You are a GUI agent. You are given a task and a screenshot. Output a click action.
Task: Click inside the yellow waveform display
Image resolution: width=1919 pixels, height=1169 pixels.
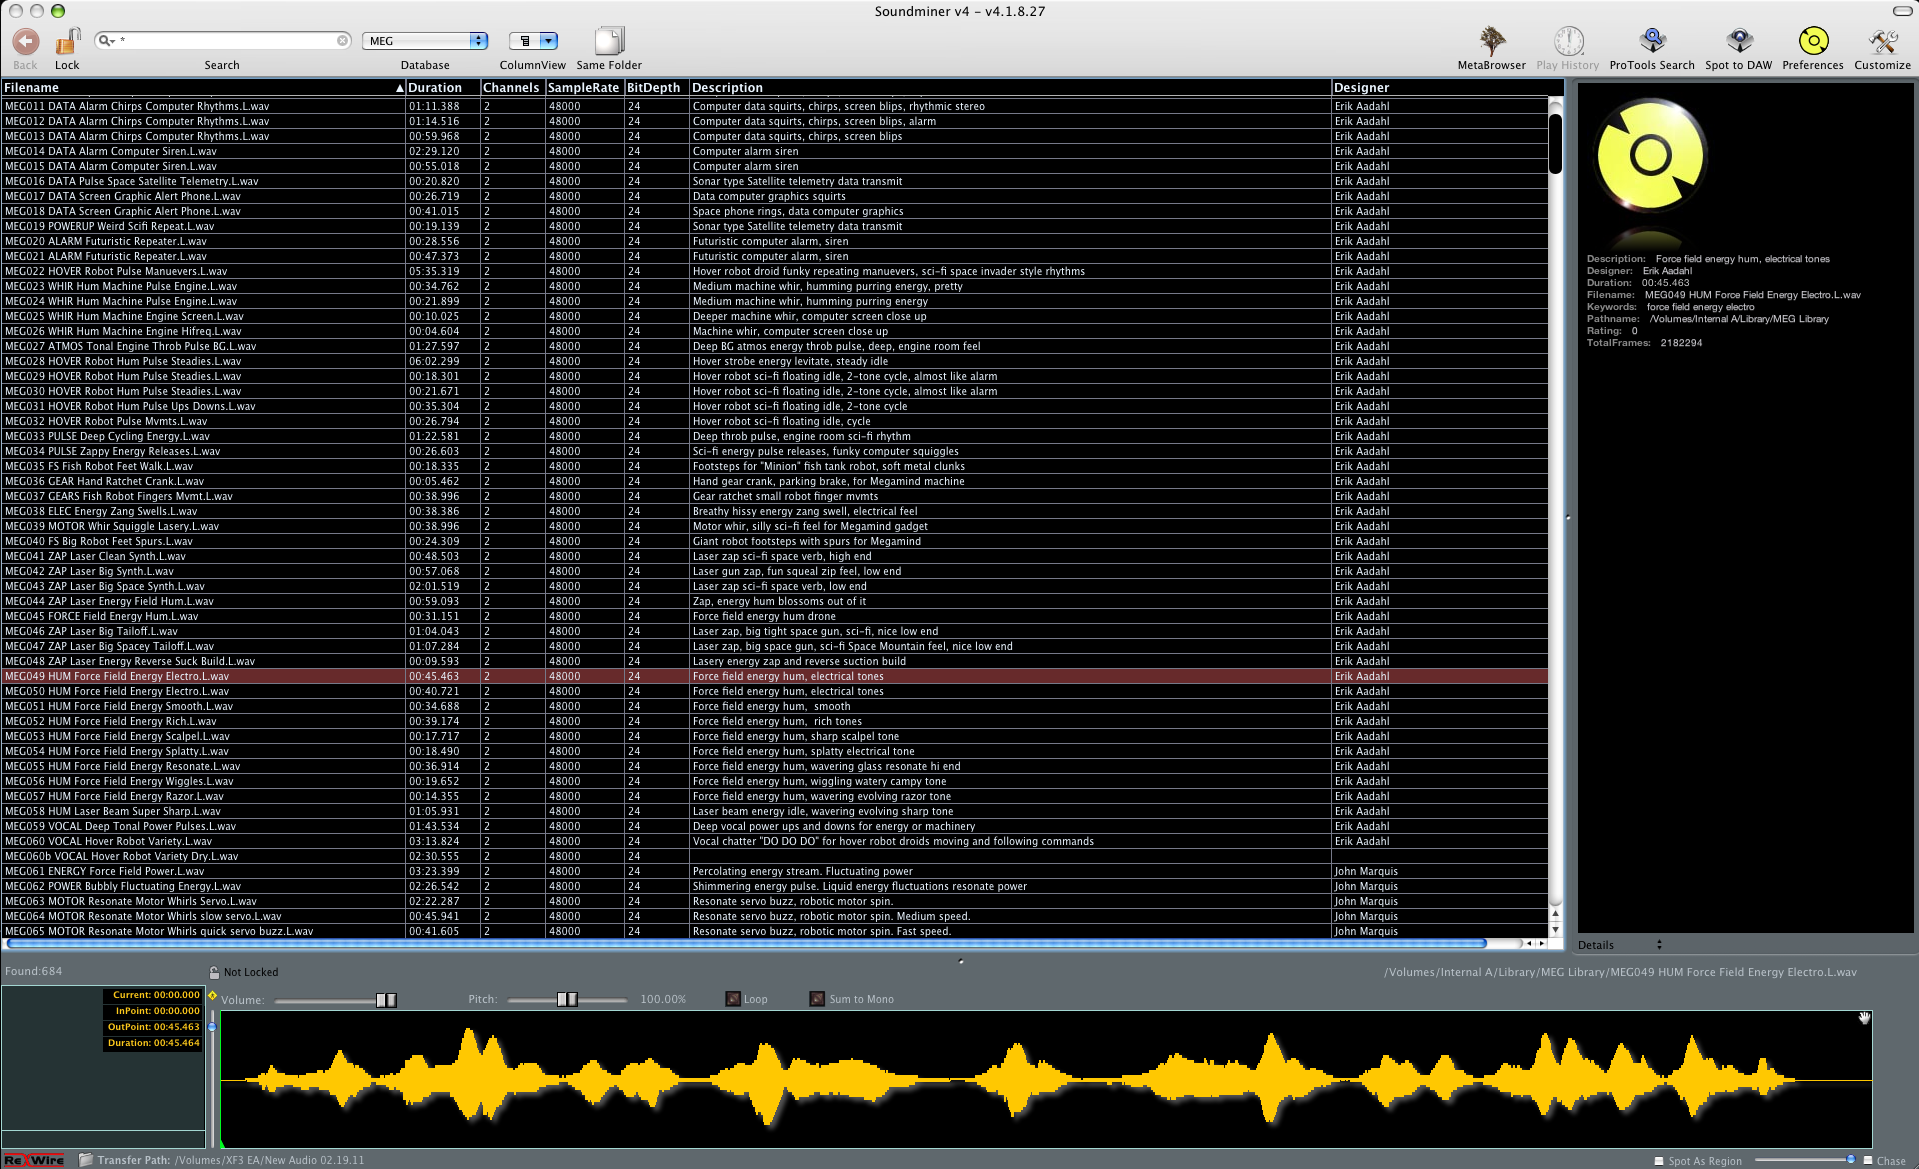[x=1045, y=1080]
